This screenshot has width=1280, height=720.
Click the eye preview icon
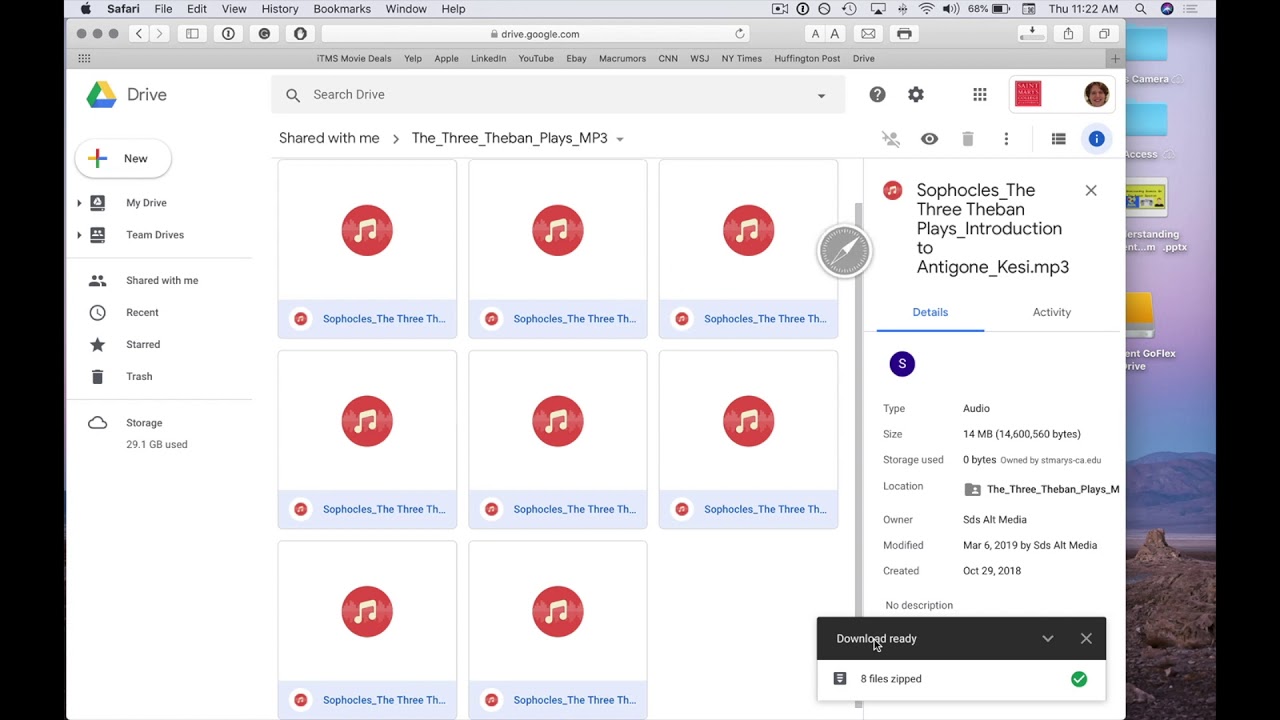coord(929,139)
